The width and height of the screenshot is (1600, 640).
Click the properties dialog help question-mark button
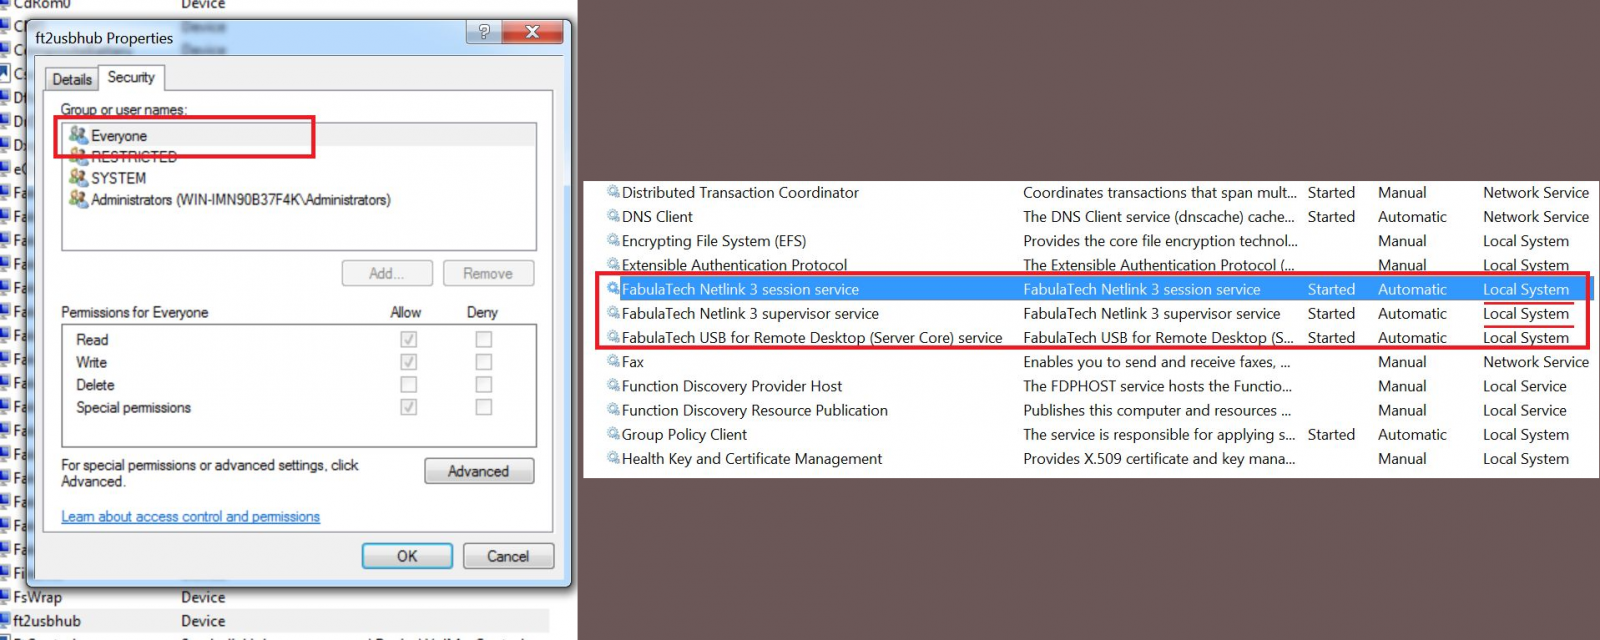tap(484, 32)
